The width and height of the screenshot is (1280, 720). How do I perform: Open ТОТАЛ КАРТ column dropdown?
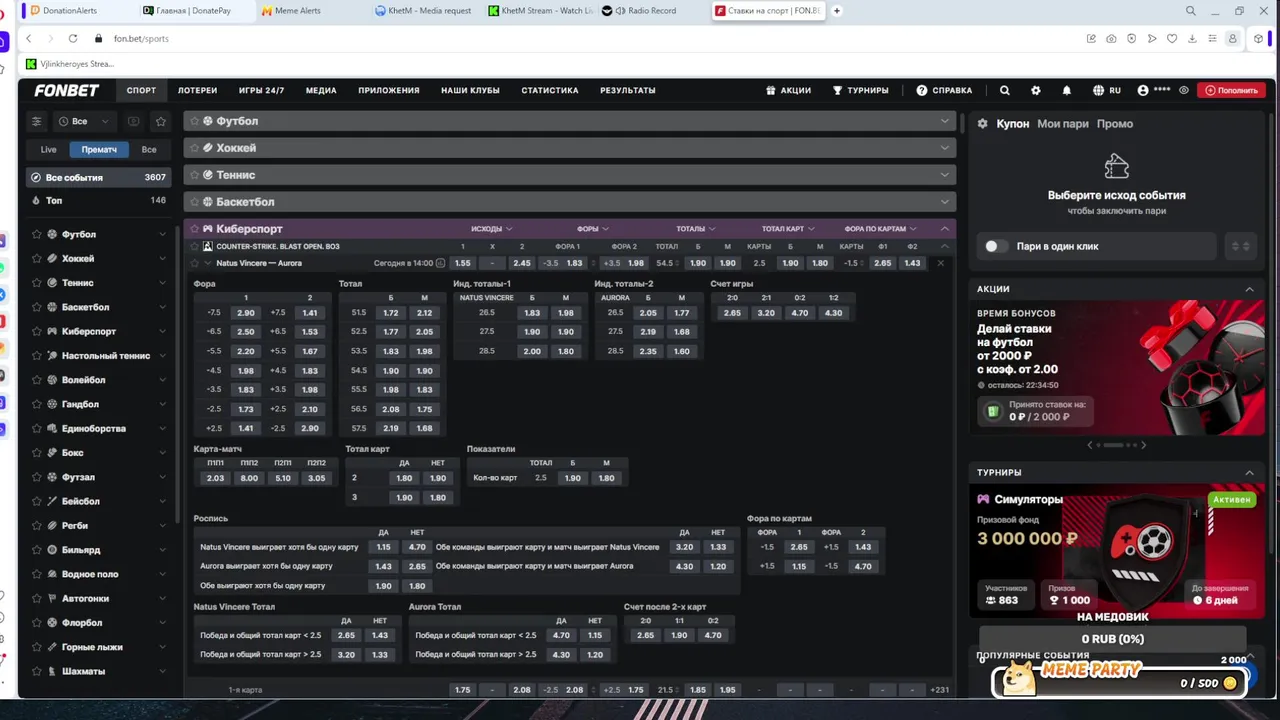789,229
